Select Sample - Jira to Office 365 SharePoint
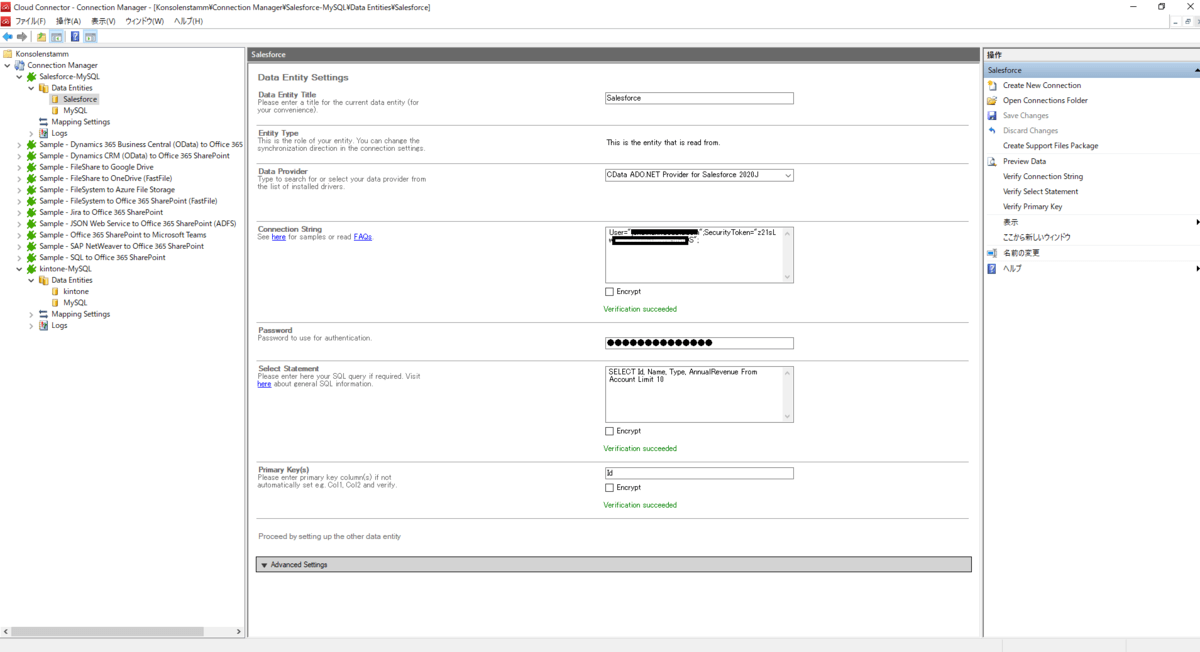The image size is (1200, 652). (x=101, y=212)
